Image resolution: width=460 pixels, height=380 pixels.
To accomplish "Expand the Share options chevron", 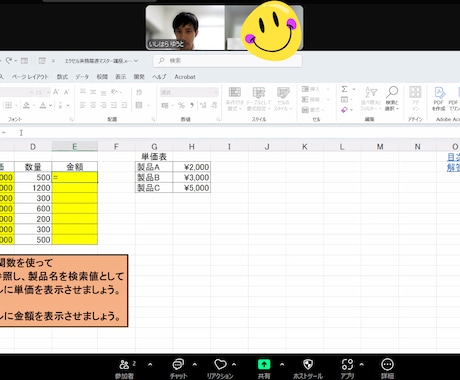I will (282, 364).
